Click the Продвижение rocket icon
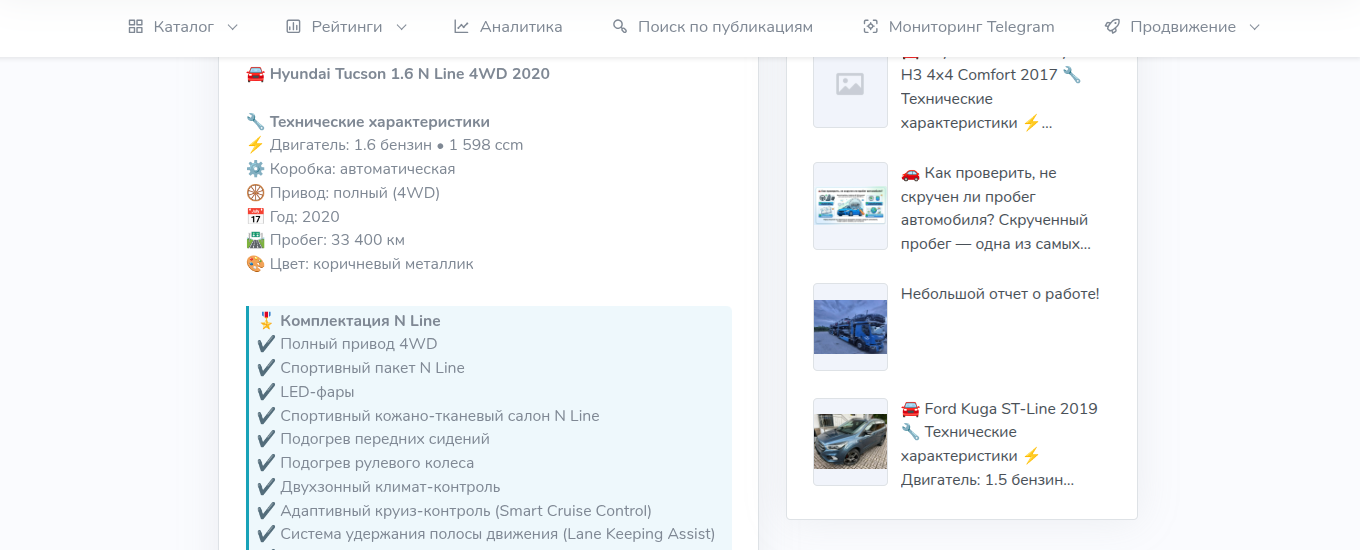The height and width of the screenshot is (550, 1360). tap(1112, 27)
